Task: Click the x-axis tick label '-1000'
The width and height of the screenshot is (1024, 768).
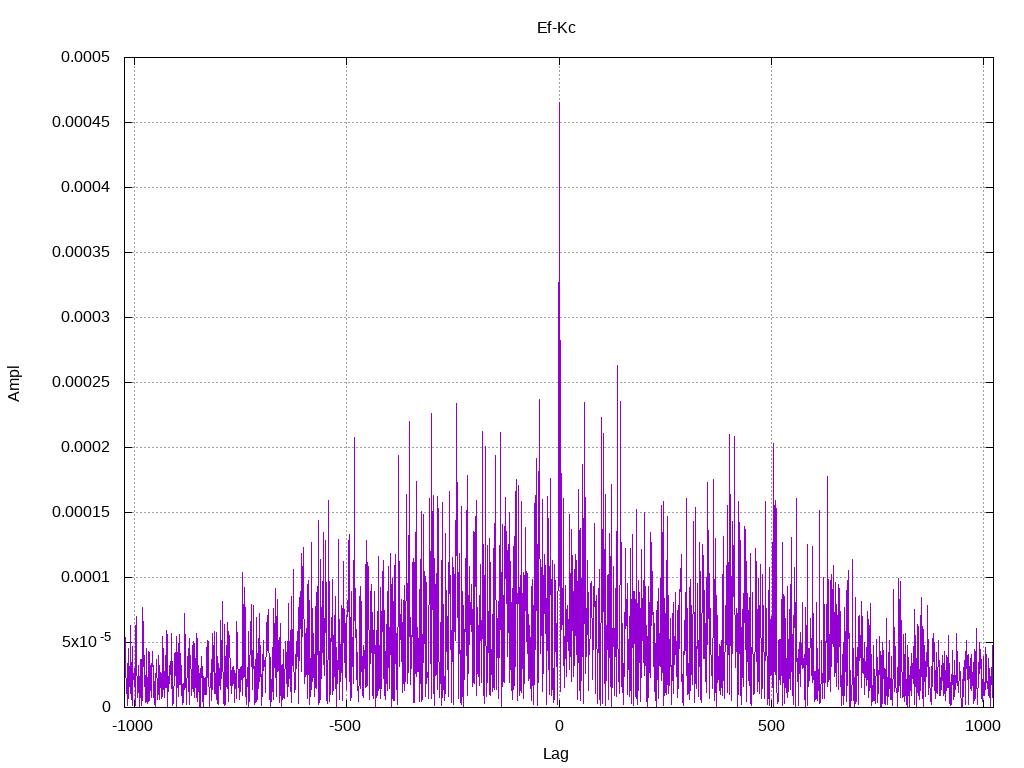Action: point(133,726)
